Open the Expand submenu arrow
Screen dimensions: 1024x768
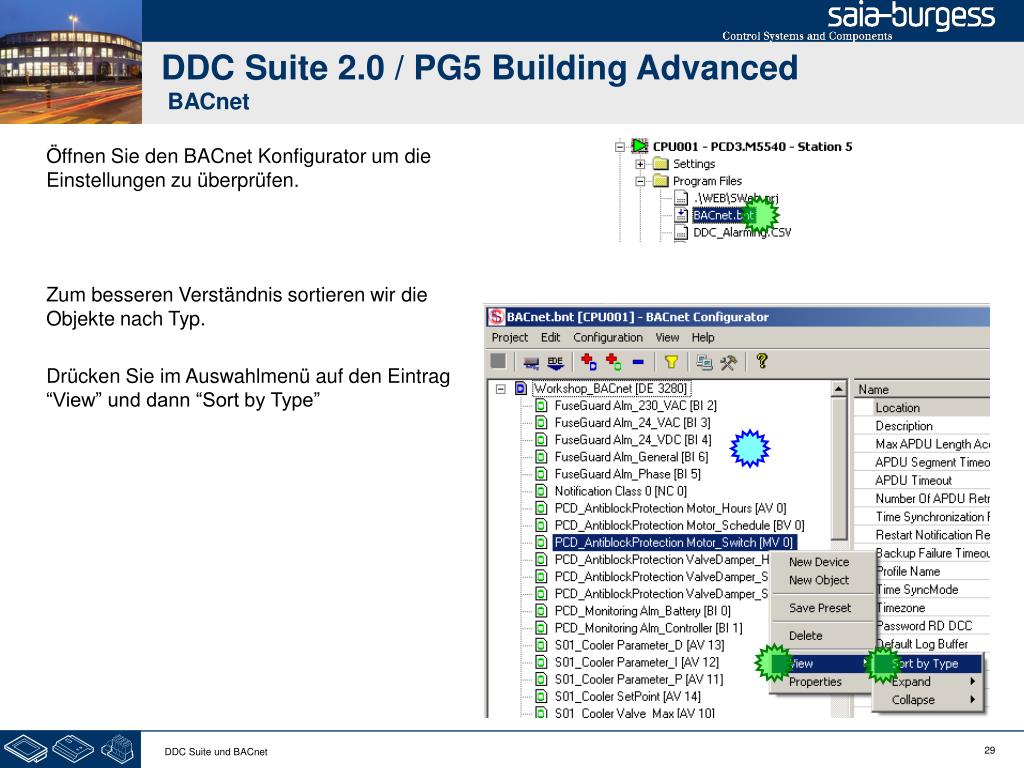point(972,681)
